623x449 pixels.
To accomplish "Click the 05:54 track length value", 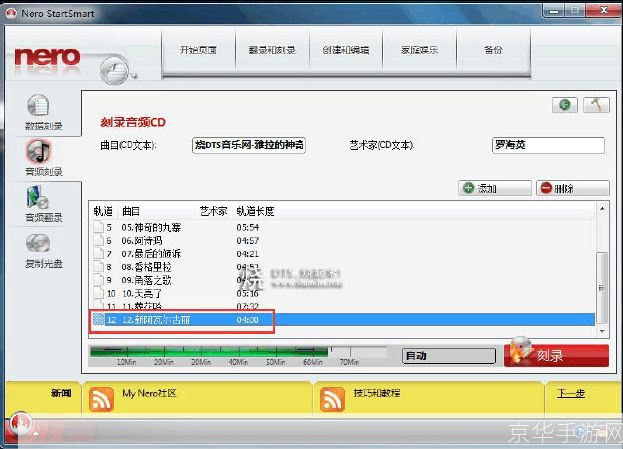I will (x=248, y=227).
